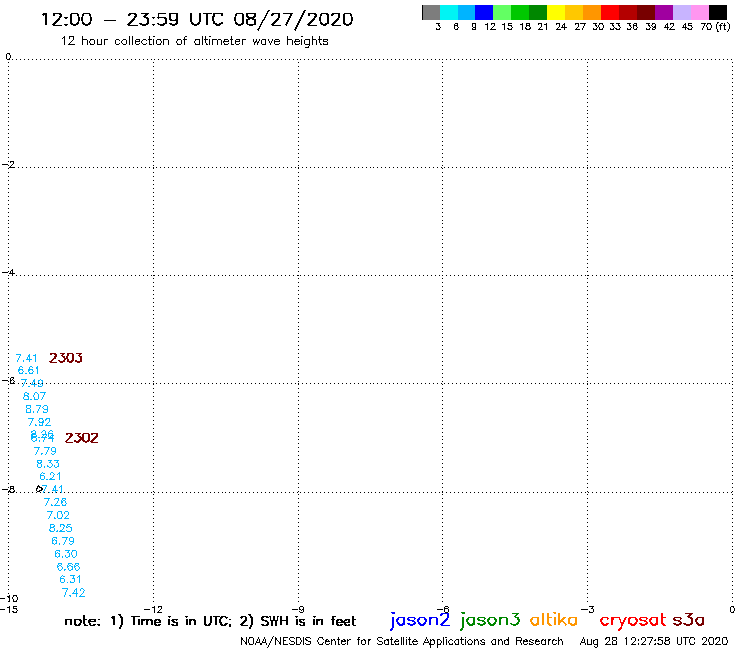This screenshot has width=740, height=650.
Task: Pick the yellow swatch in the wave height scale
Action: [556, 12]
